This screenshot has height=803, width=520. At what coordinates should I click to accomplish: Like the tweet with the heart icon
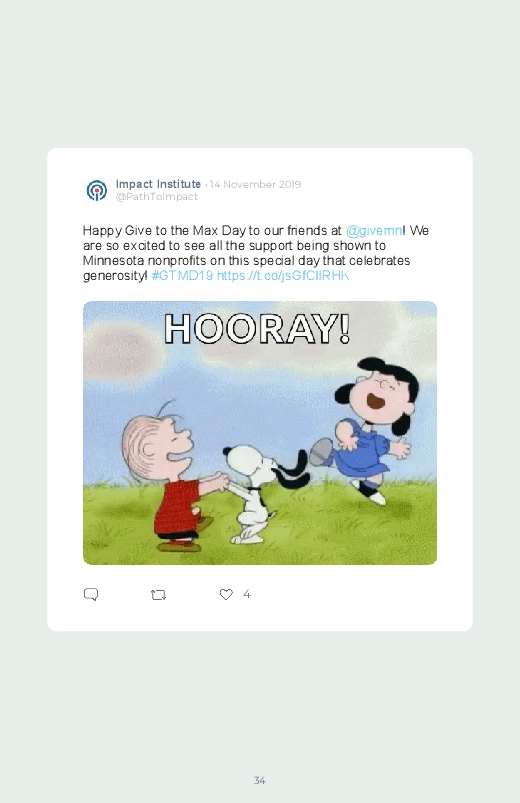226,594
